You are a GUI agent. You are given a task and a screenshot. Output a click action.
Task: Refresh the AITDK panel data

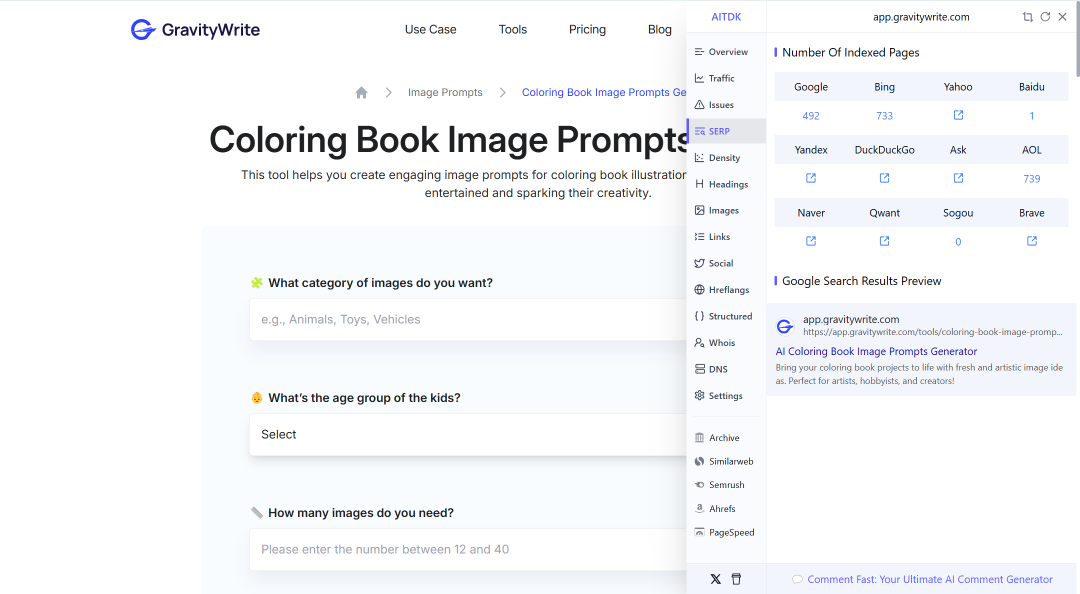click(x=1045, y=17)
